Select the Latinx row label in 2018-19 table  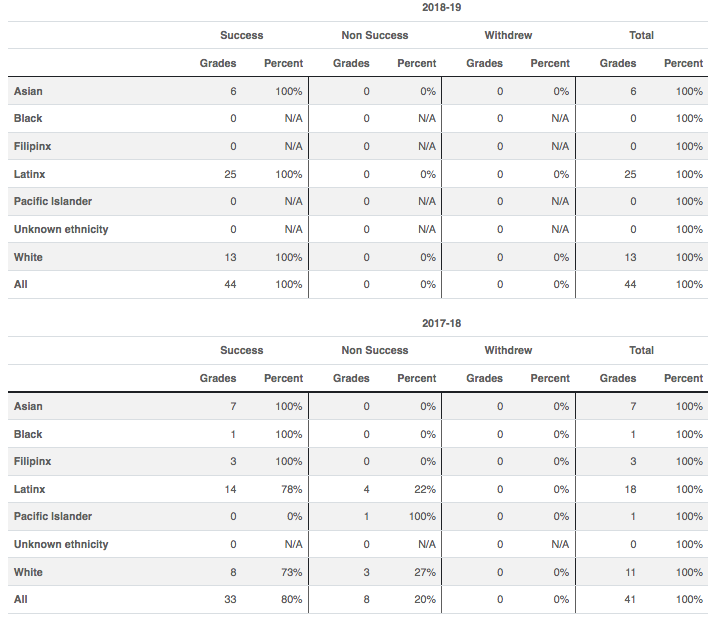pos(29,174)
